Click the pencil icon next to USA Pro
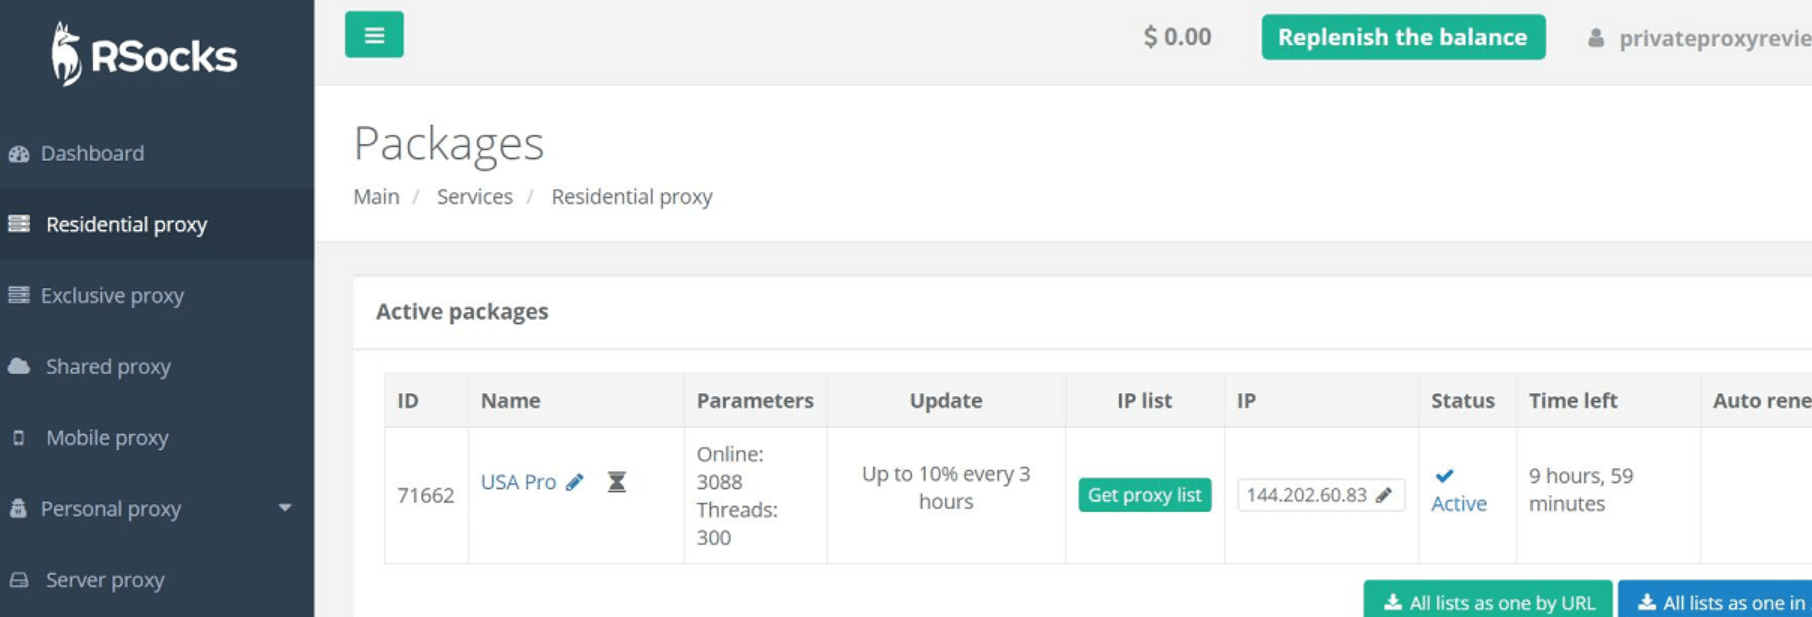Screen dimensions: 1812x617 coord(574,482)
